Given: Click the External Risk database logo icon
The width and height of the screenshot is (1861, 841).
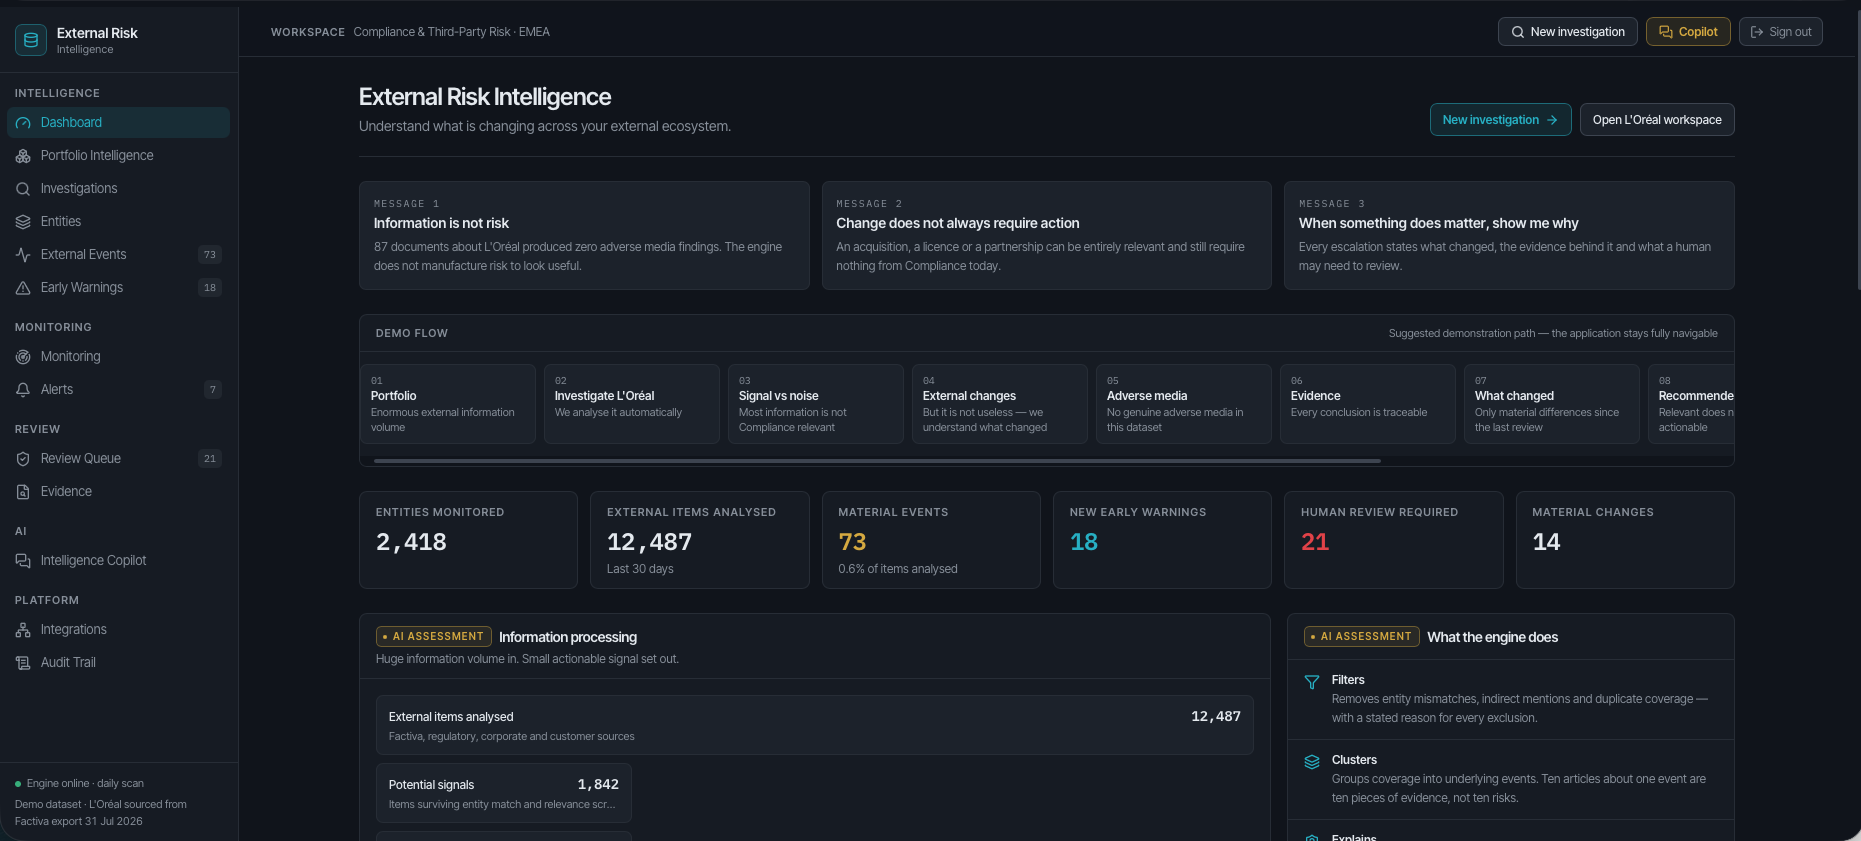Looking at the screenshot, I should (31, 40).
